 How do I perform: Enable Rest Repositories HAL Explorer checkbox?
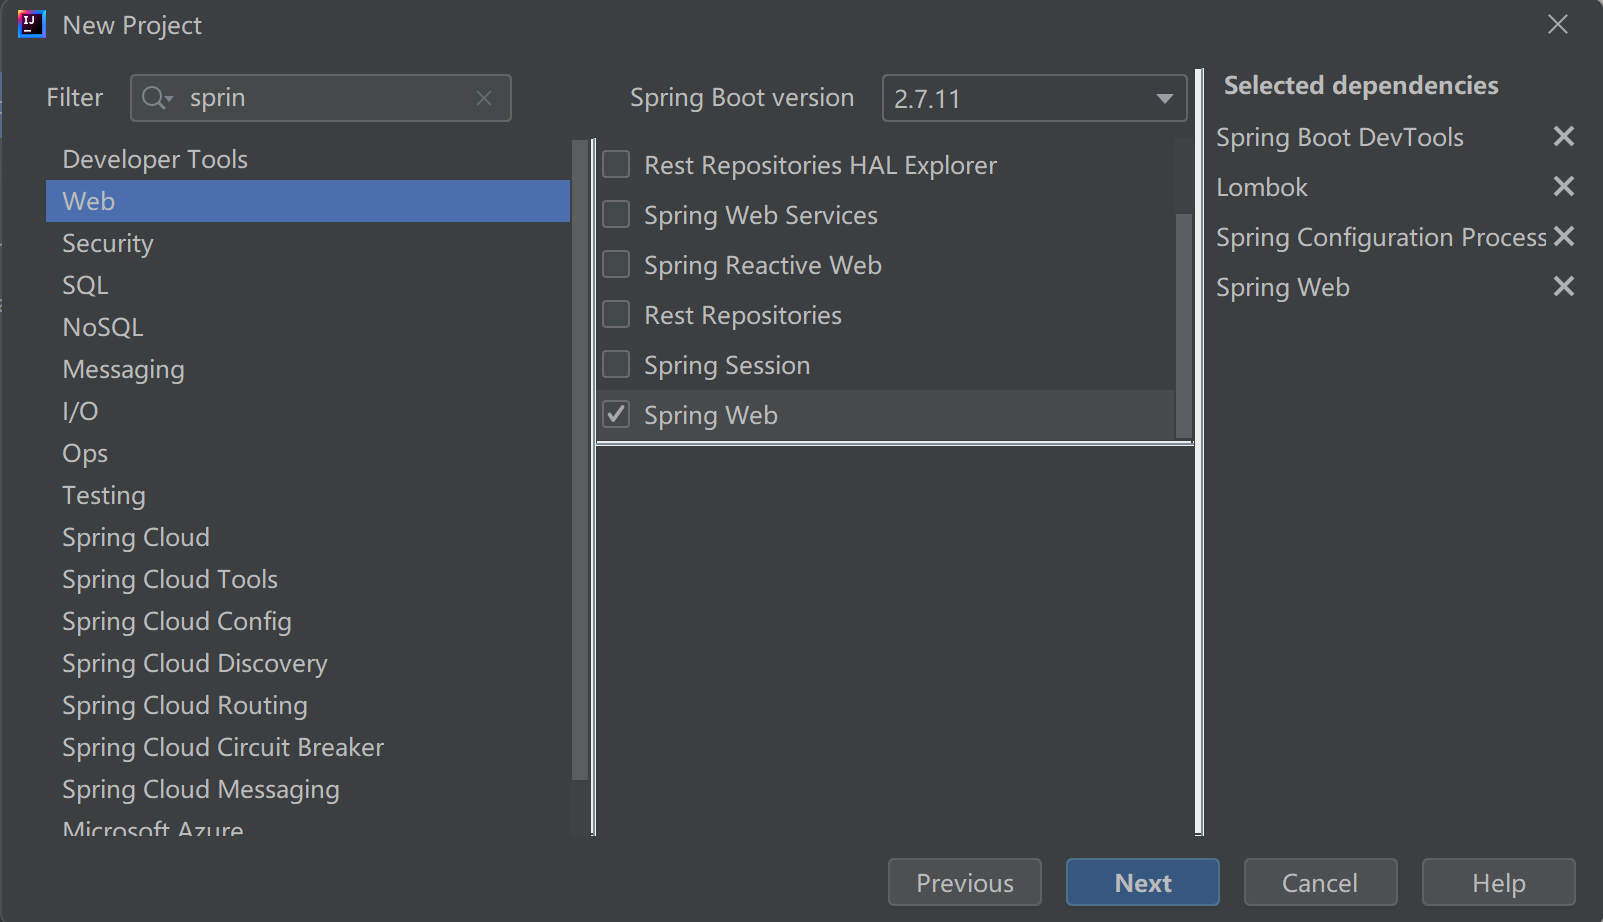pyautogui.click(x=616, y=164)
